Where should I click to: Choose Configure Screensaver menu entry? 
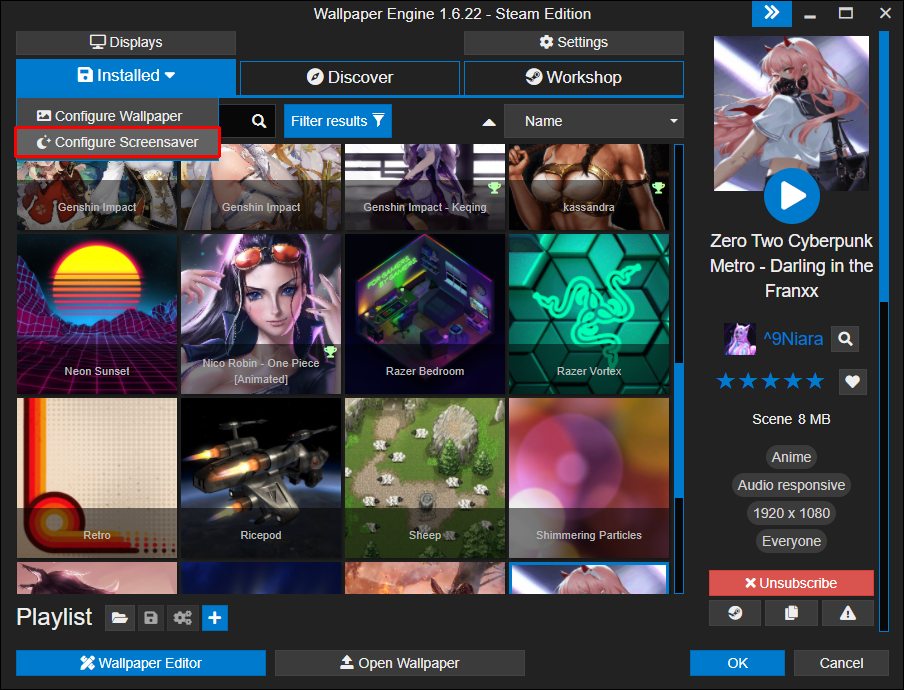pos(118,142)
